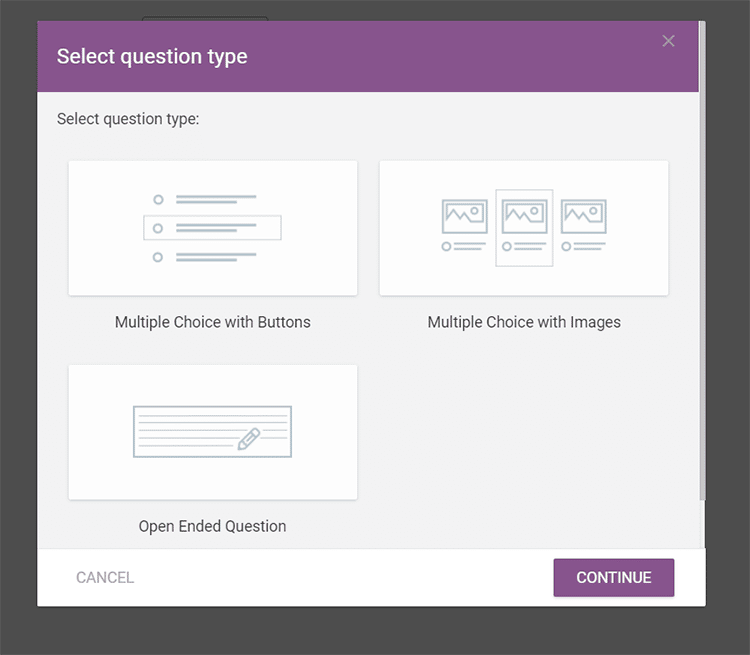Image resolution: width=750 pixels, height=655 pixels.
Task: Click the dimmed backdrop outside the dialog
Action: pos(18,330)
